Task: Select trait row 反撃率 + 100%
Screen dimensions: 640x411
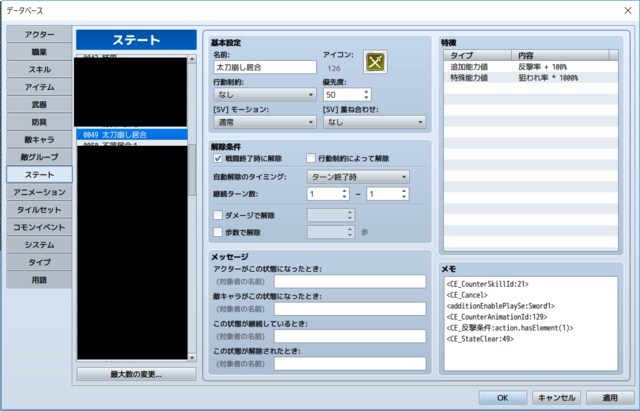Action: coord(531,67)
